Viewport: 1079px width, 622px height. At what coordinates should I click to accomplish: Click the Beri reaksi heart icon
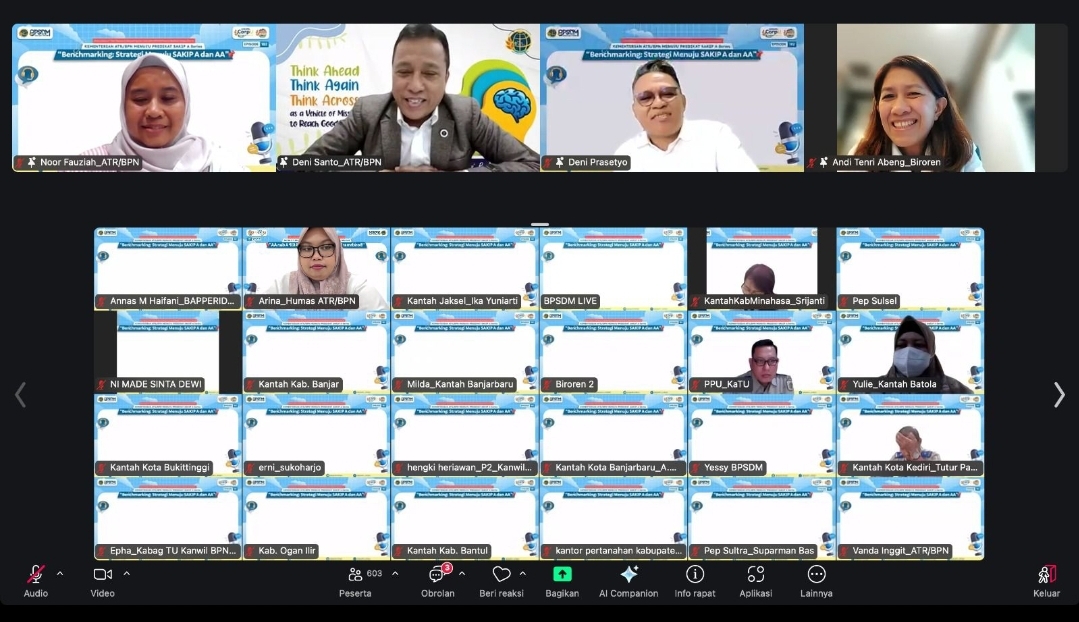pyautogui.click(x=501, y=575)
